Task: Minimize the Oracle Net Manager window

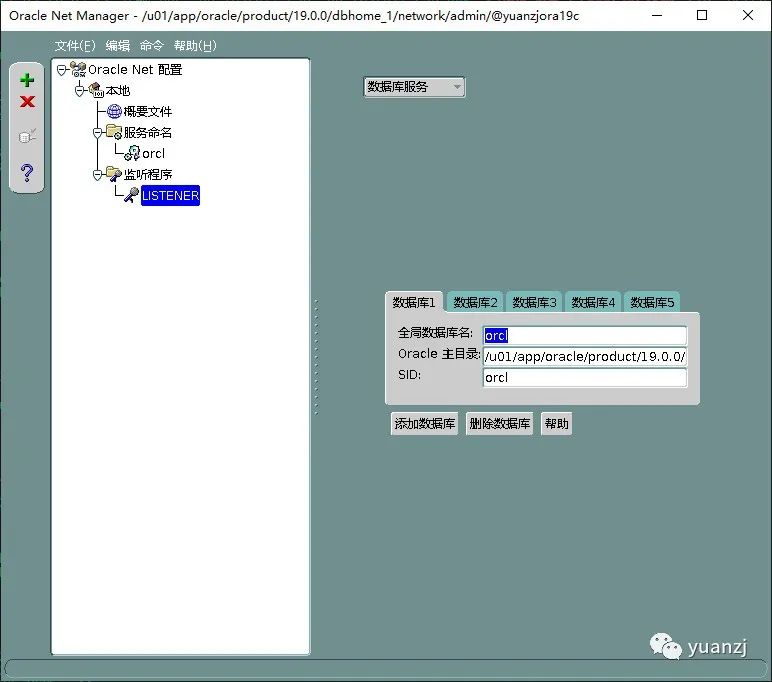Action: [x=657, y=15]
